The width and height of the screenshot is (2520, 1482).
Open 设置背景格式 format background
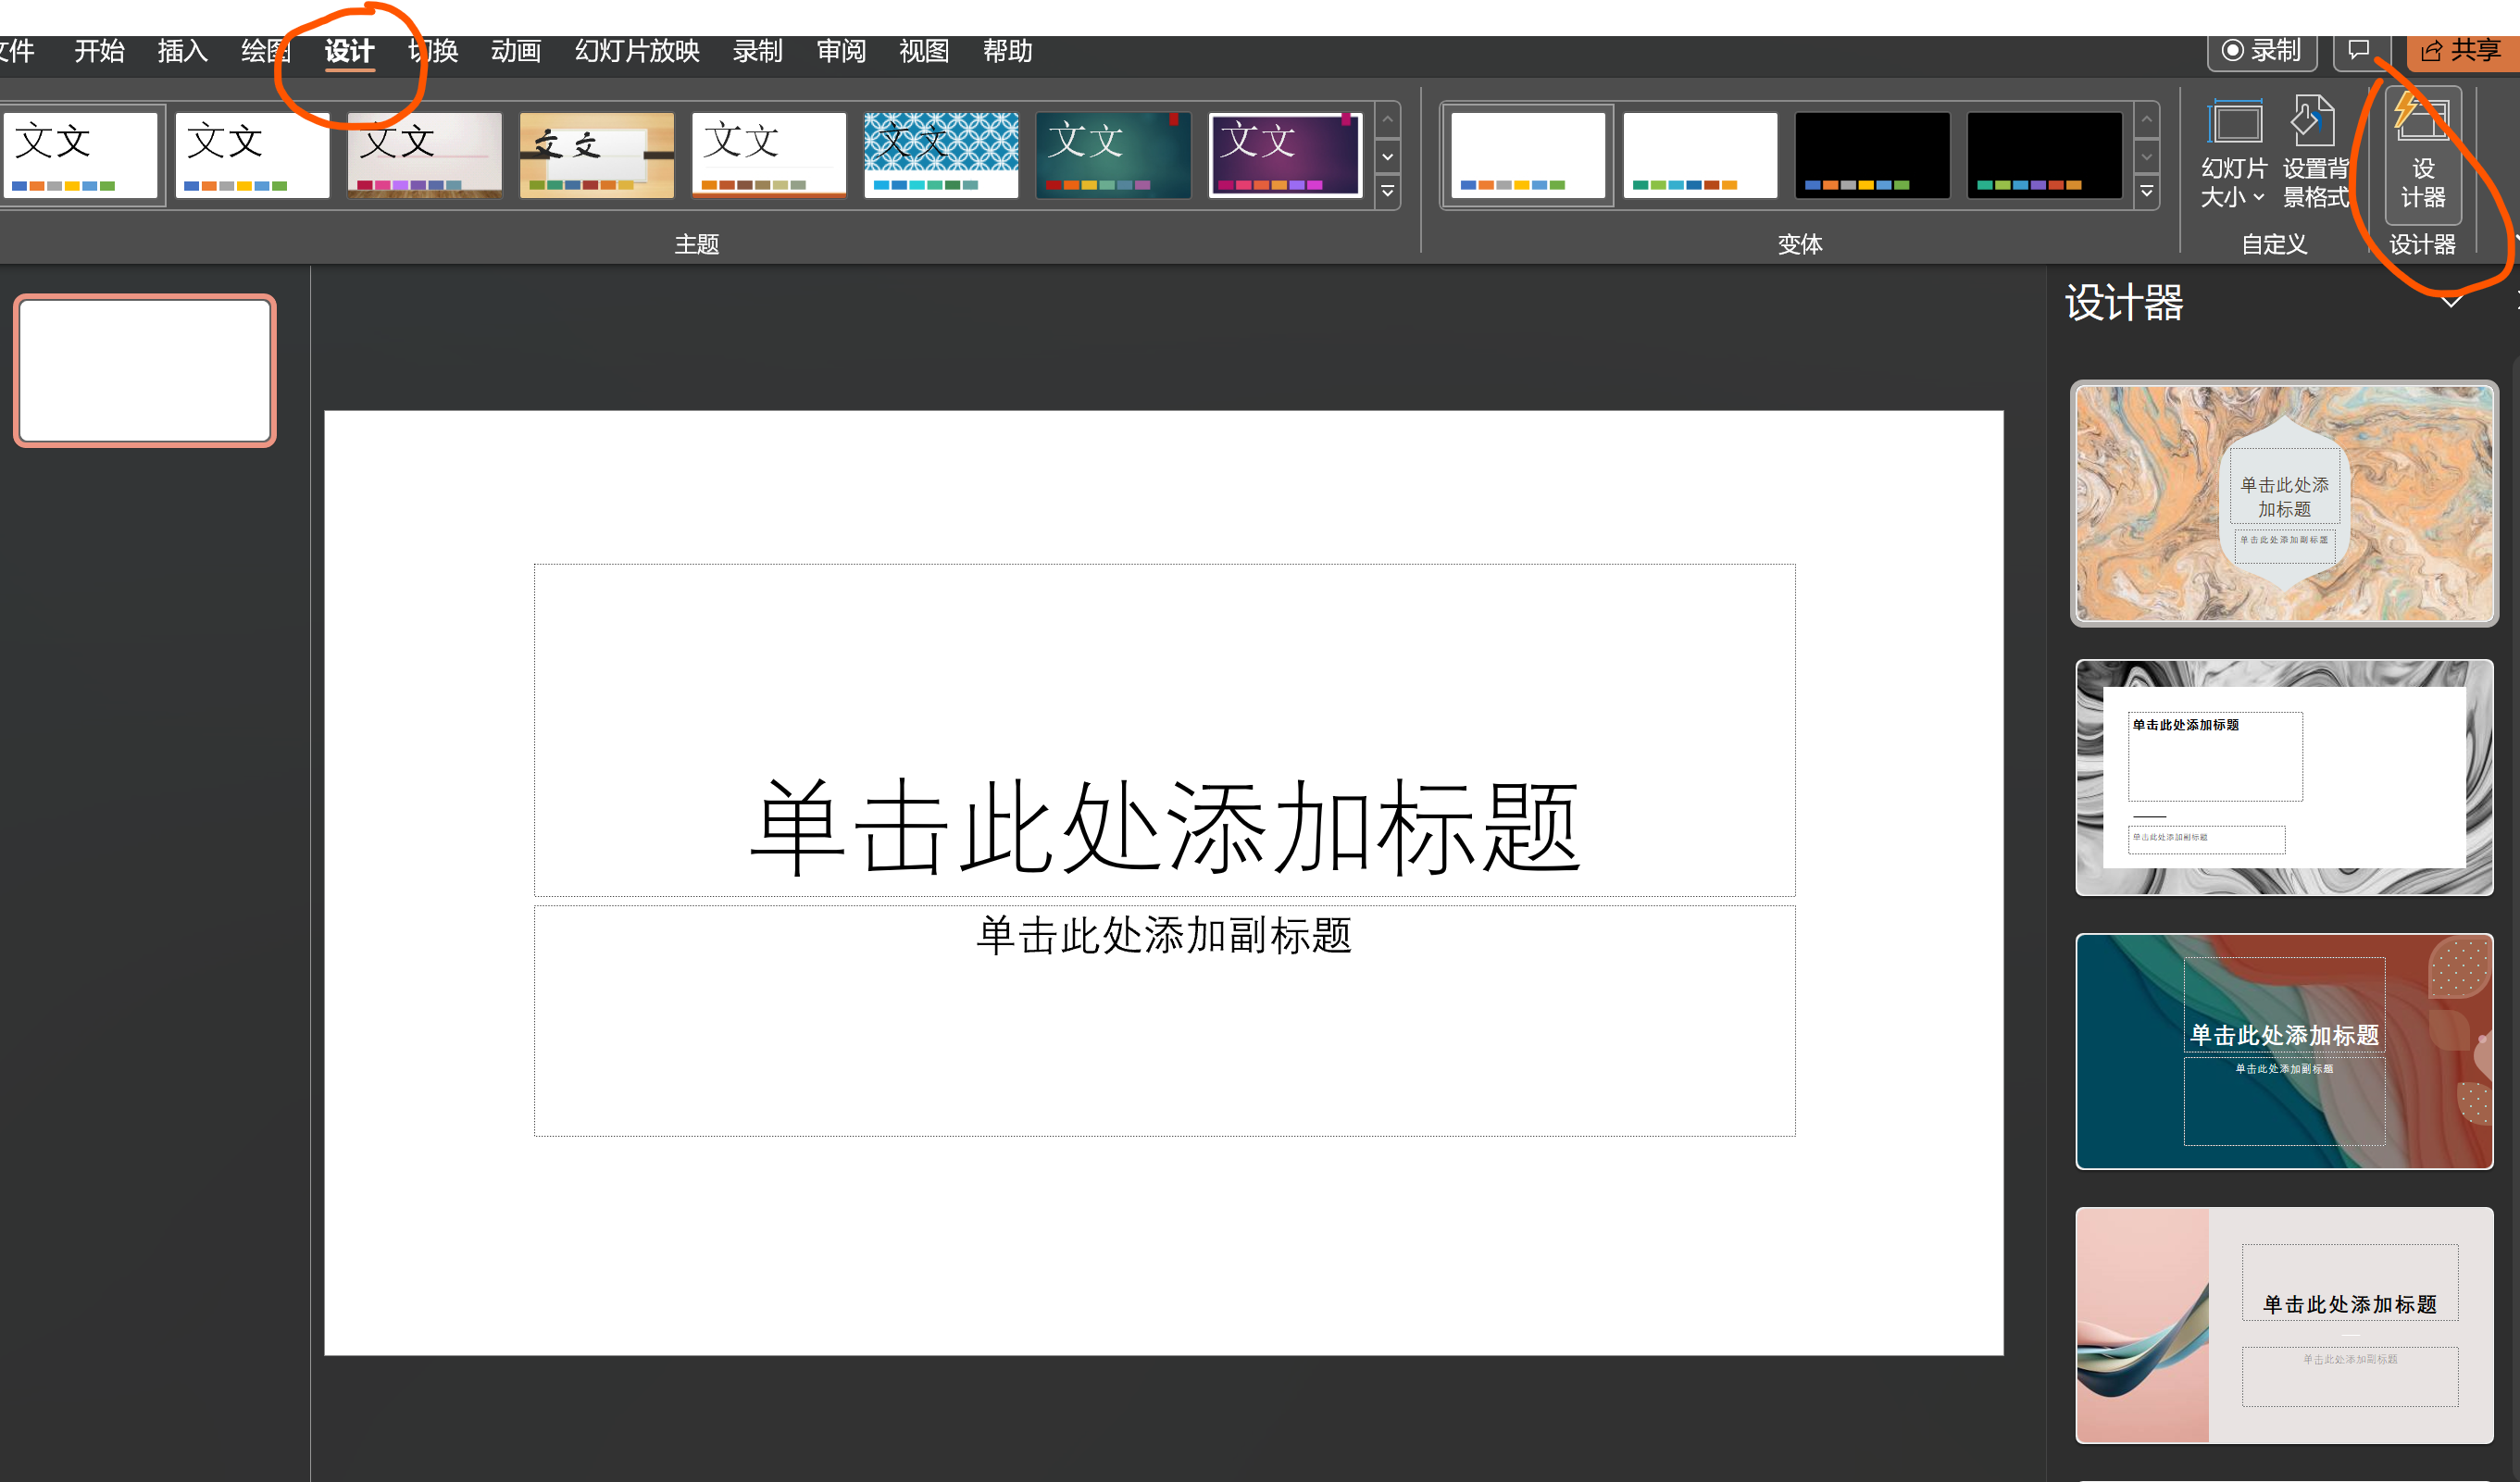[x=2314, y=153]
